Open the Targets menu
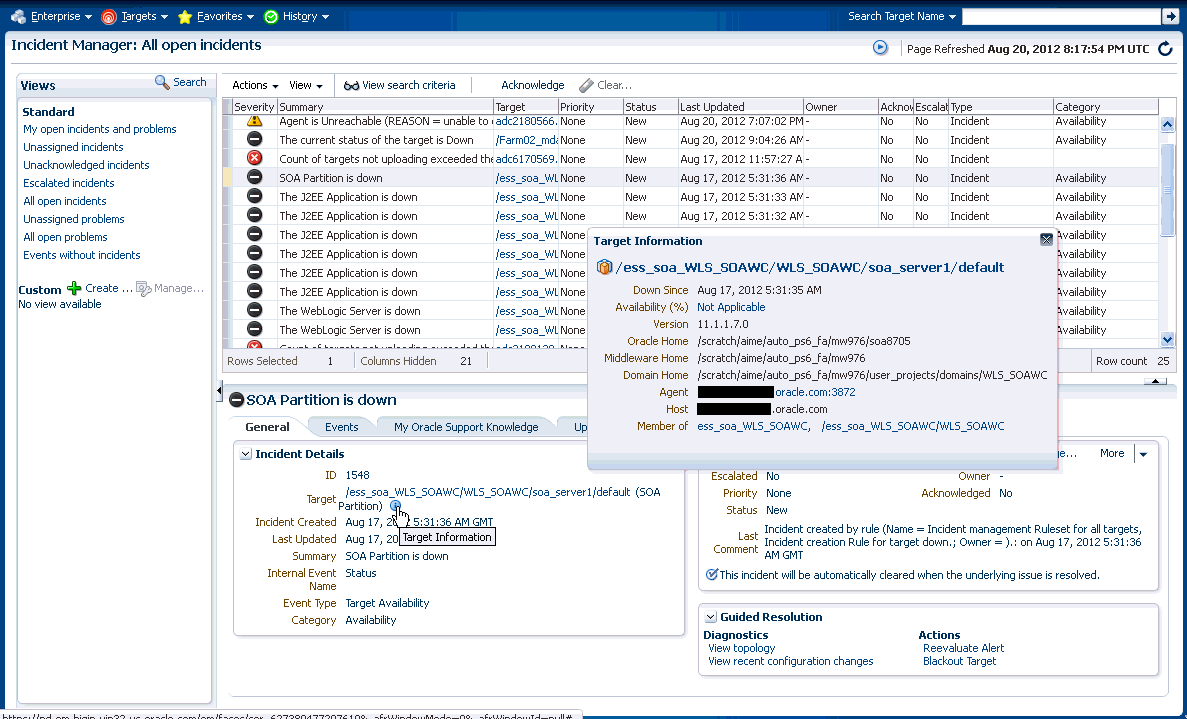This screenshot has width=1187, height=719. [135, 16]
